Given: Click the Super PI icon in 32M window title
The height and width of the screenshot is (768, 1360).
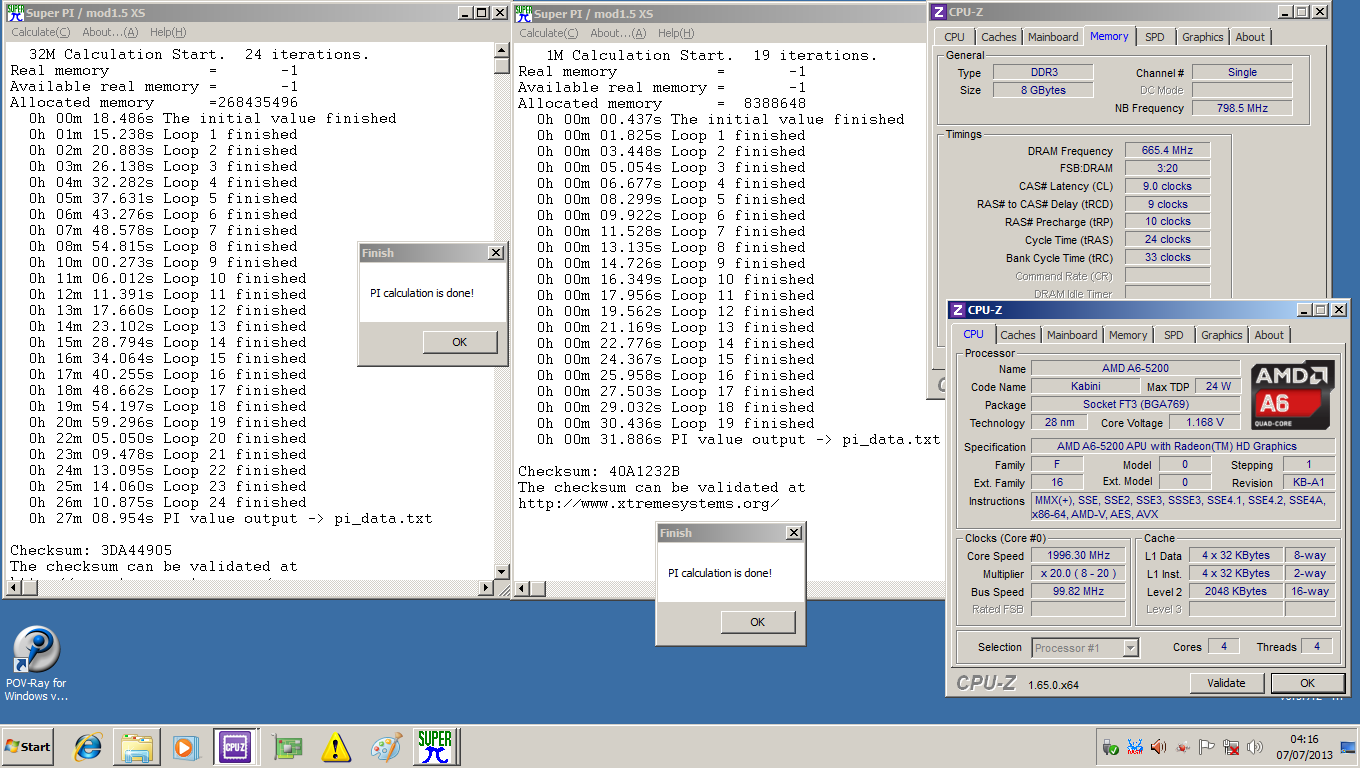Looking at the screenshot, I should tap(13, 13).
